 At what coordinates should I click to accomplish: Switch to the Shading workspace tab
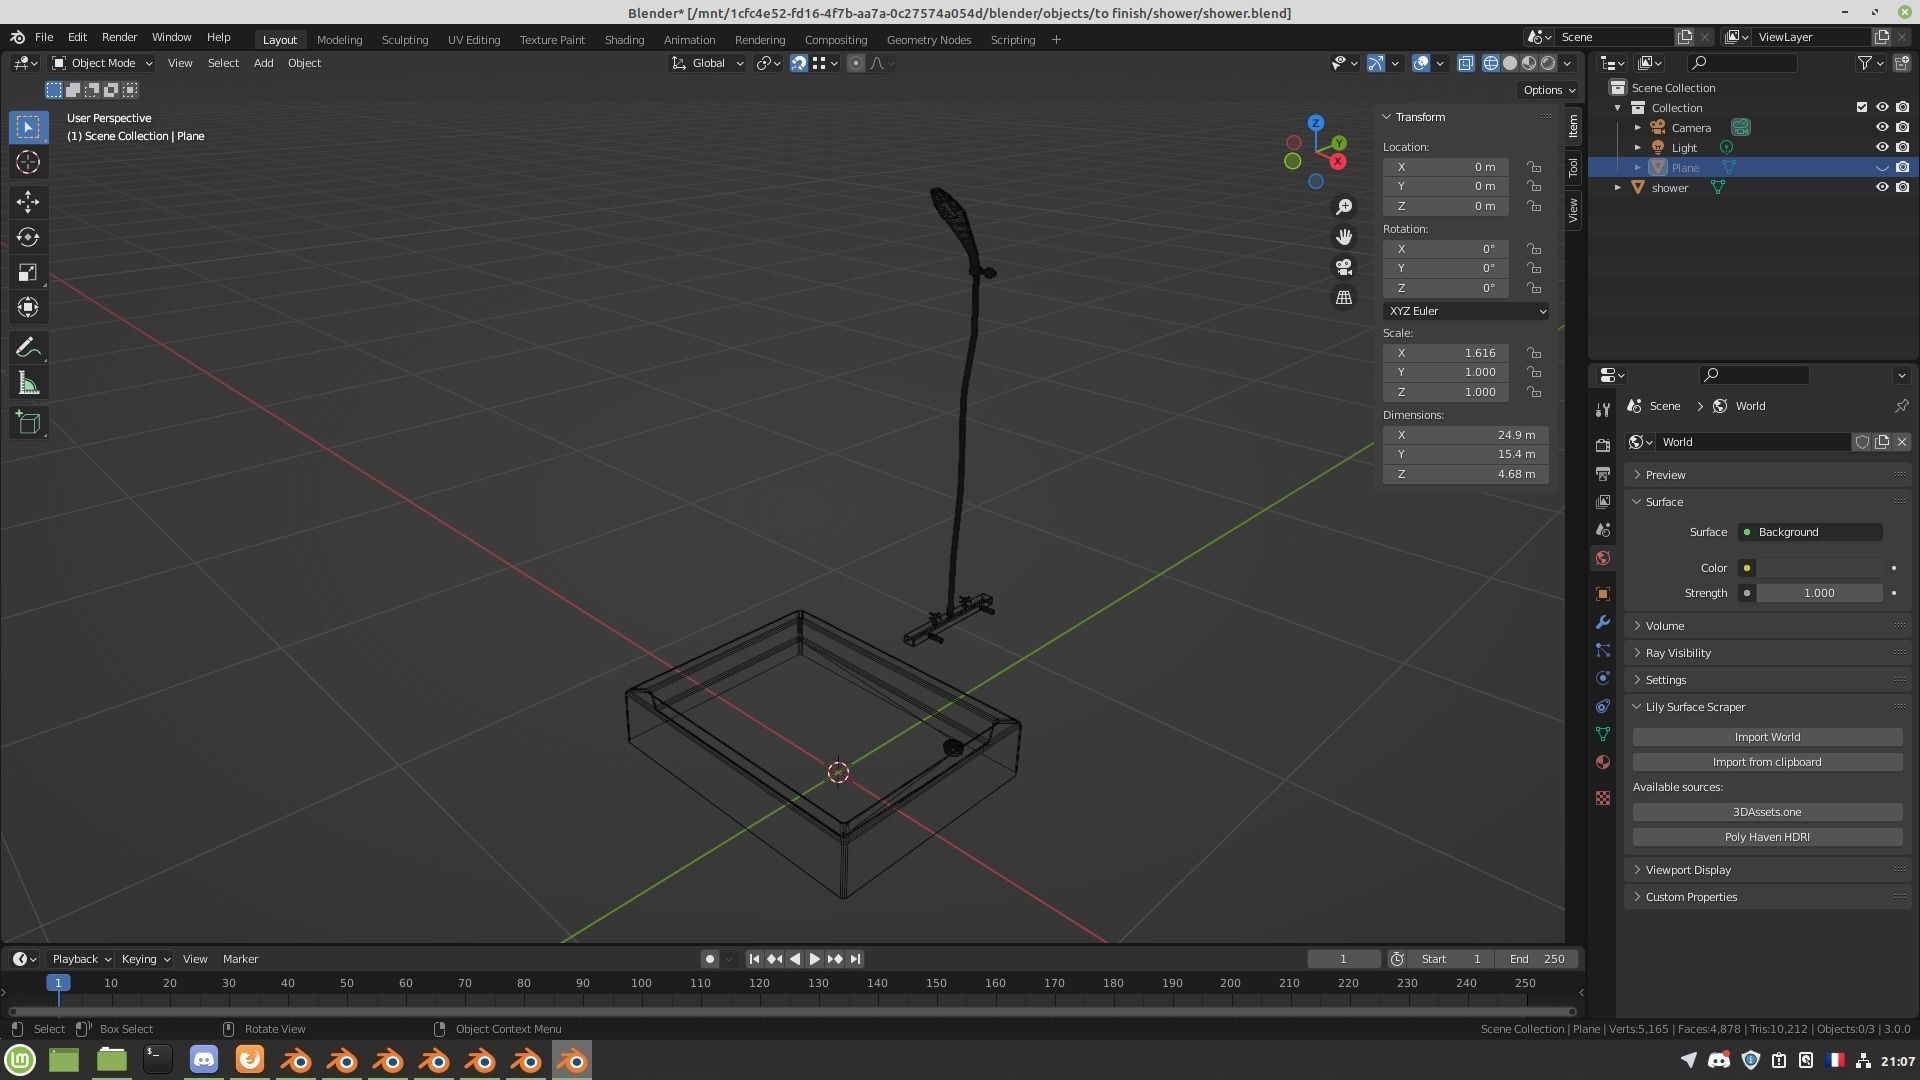pos(624,40)
